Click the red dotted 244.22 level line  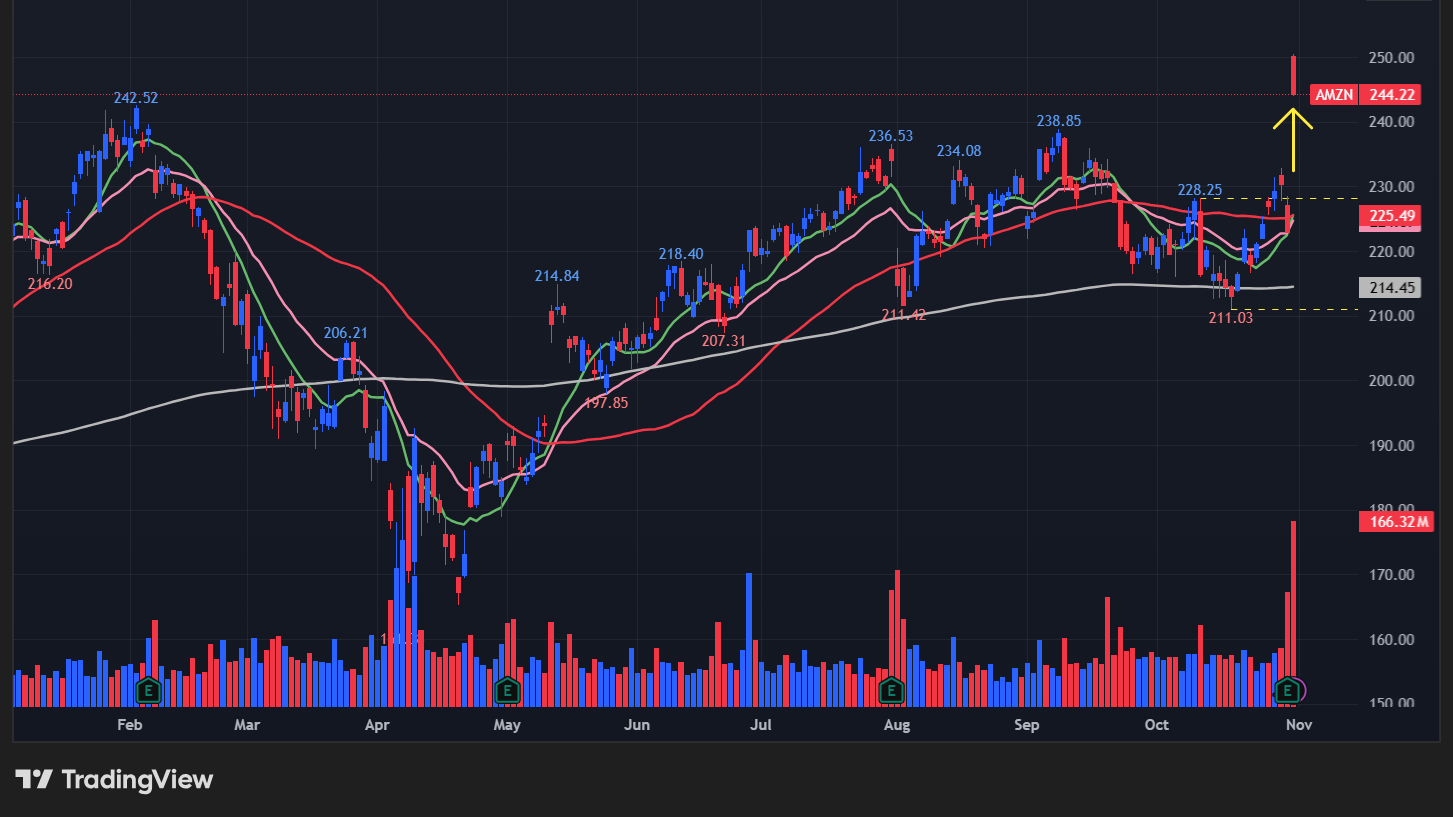point(700,95)
